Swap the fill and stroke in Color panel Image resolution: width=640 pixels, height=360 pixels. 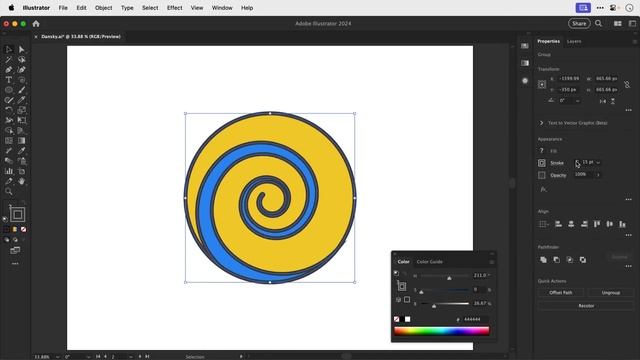[404, 273]
